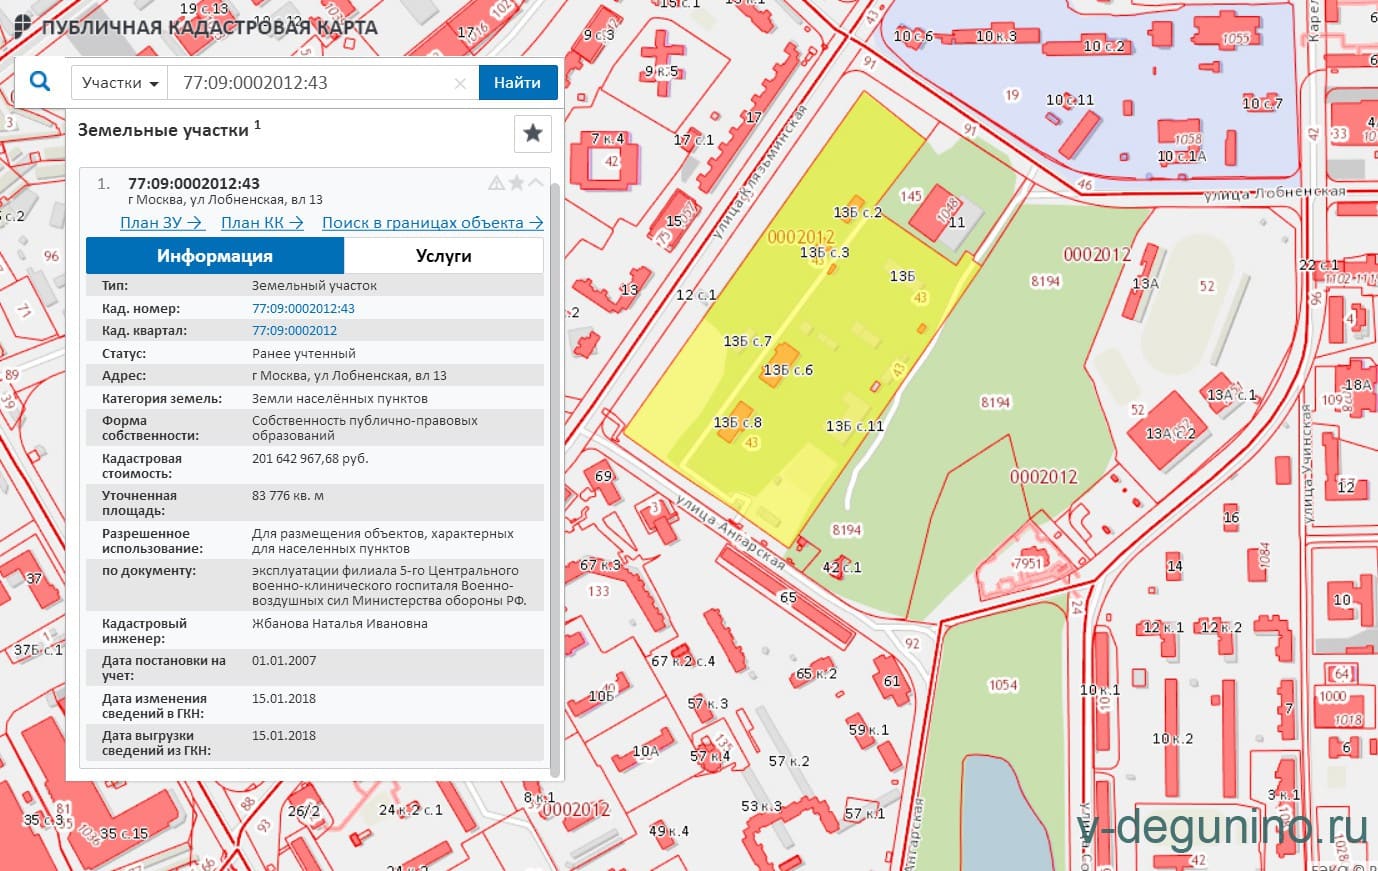Add parcel to favorites with small star
Viewport: 1378px width, 871px height.
point(516,183)
